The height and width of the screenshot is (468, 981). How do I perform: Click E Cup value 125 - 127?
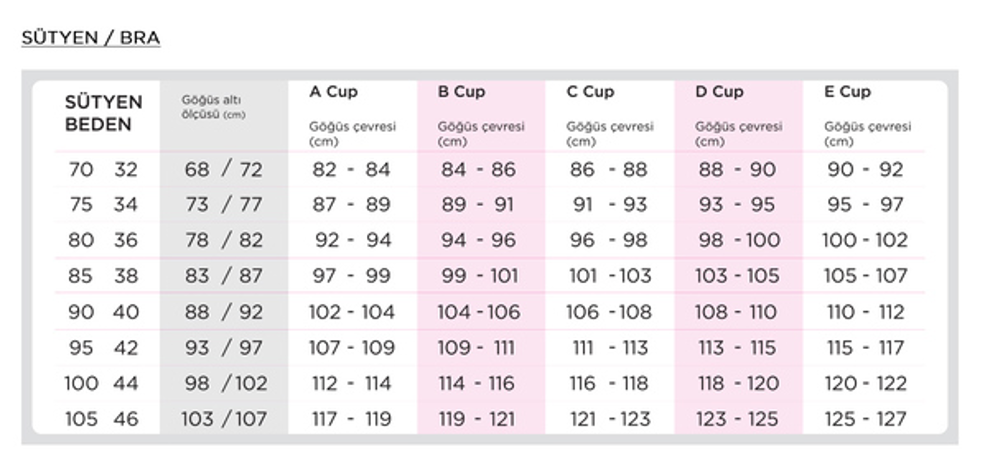[x=866, y=419]
